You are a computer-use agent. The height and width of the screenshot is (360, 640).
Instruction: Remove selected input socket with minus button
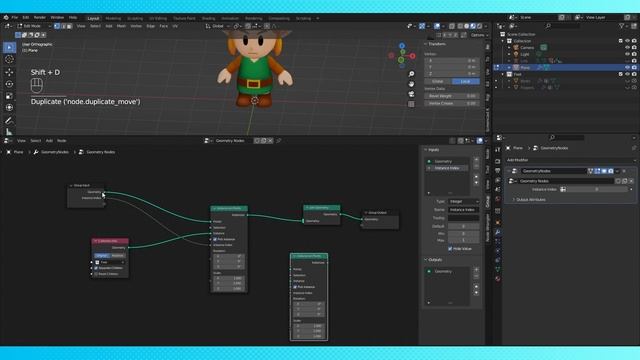click(x=476, y=166)
